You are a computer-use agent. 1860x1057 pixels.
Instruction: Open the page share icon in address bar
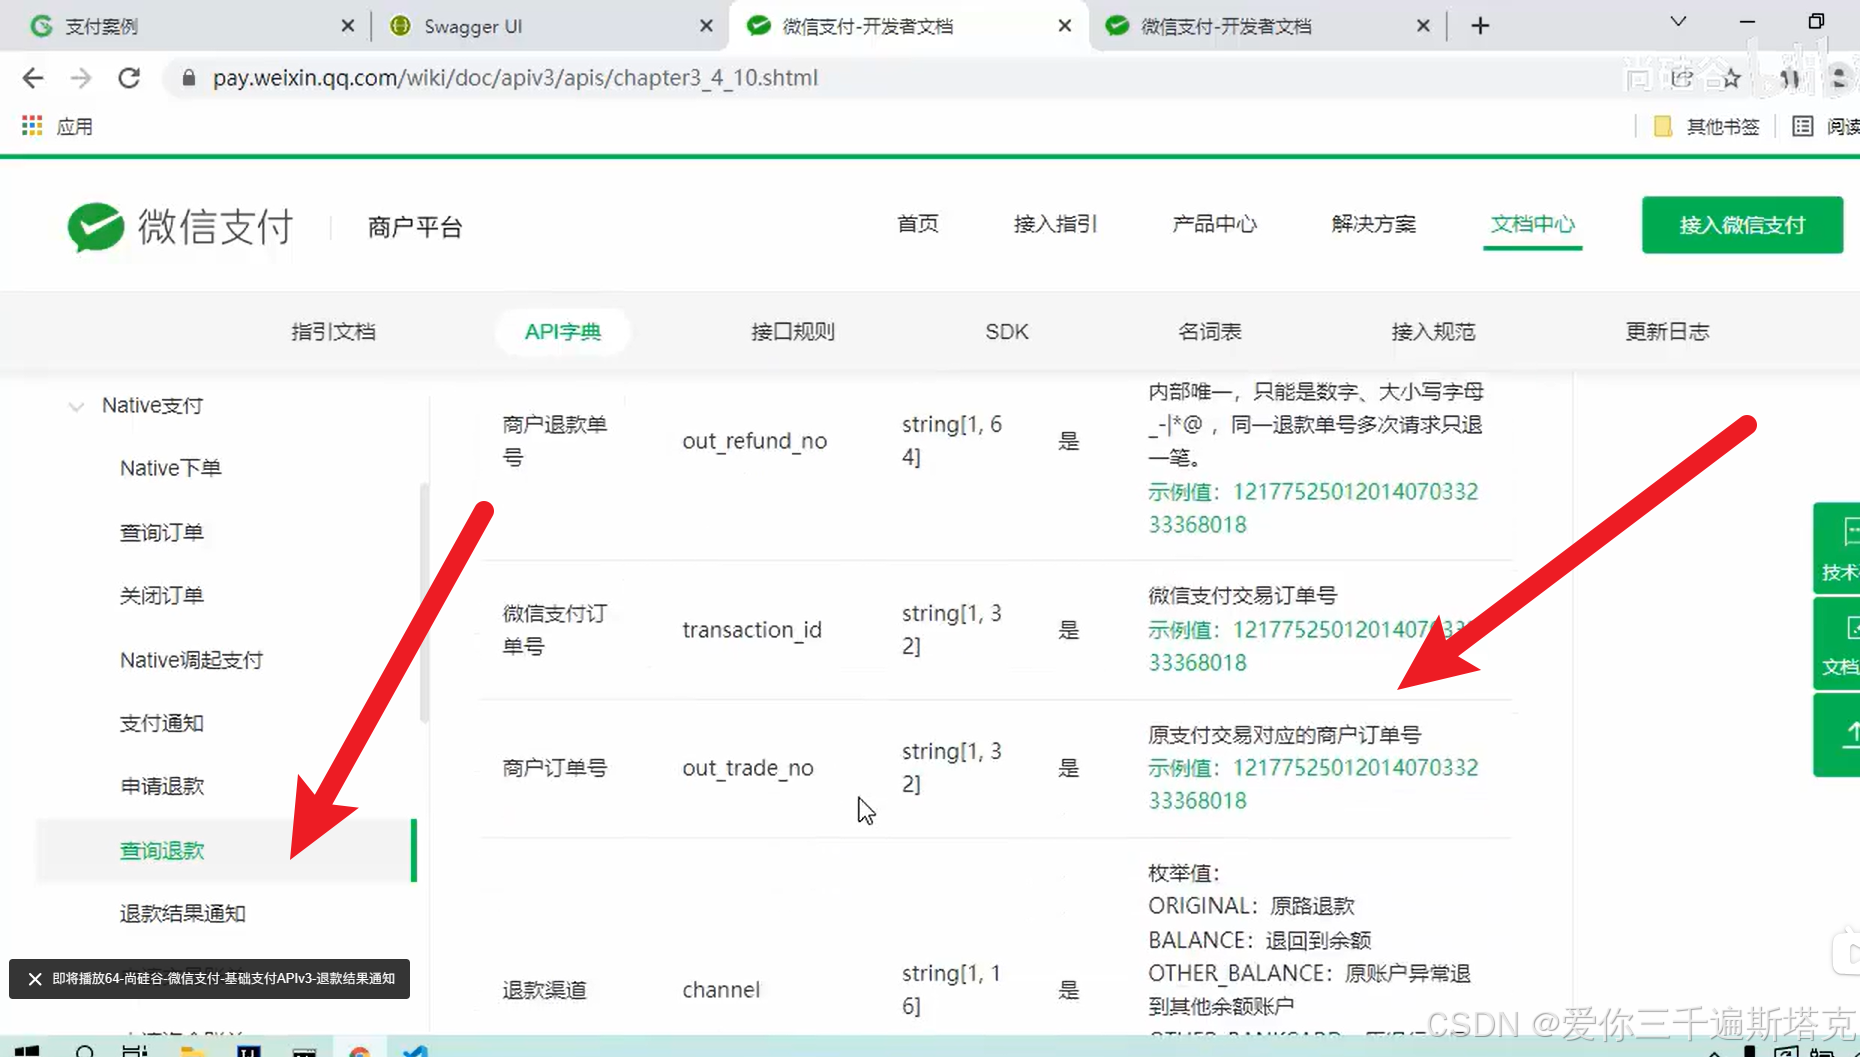coord(1683,78)
